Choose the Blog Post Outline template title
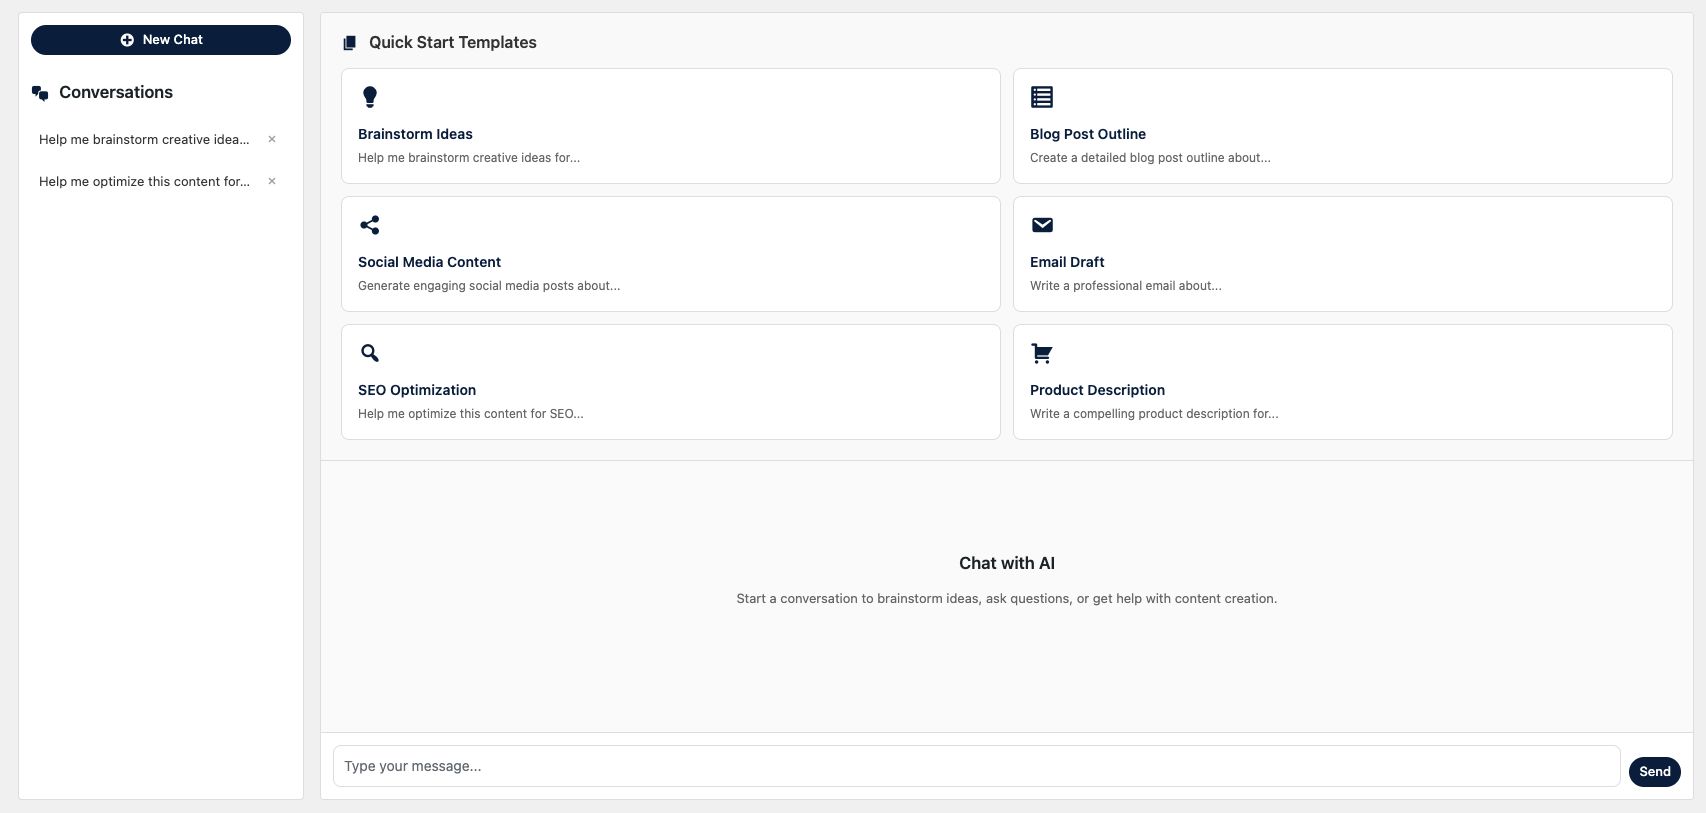The width and height of the screenshot is (1706, 813). [1088, 134]
